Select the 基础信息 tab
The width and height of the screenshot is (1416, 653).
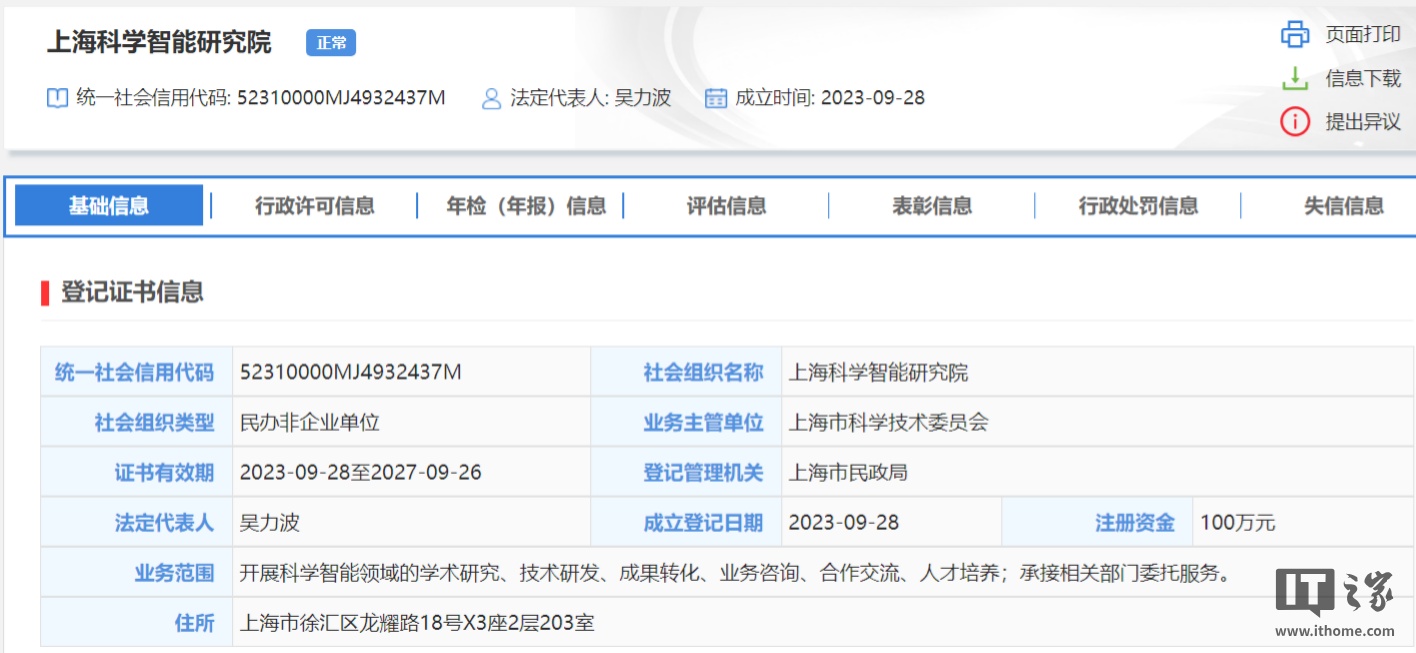pos(109,205)
